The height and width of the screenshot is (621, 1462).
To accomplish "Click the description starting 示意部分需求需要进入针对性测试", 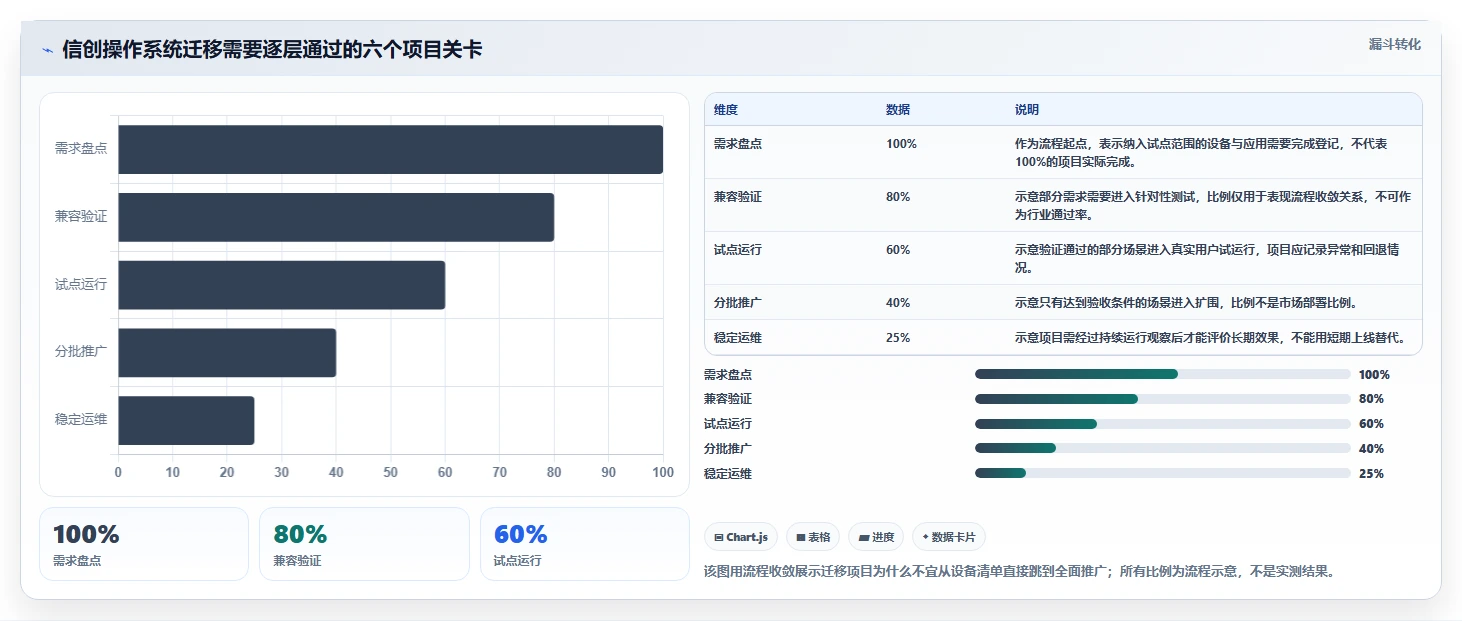I will [1213, 205].
